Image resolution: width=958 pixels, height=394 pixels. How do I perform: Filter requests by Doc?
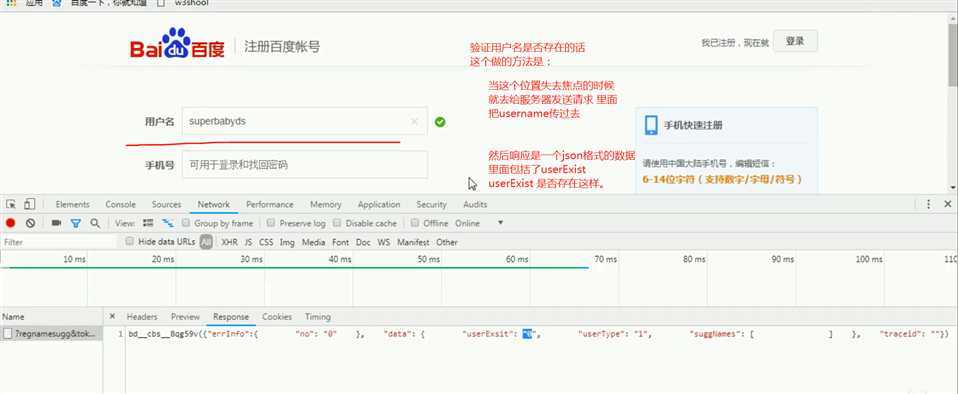click(x=363, y=242)
